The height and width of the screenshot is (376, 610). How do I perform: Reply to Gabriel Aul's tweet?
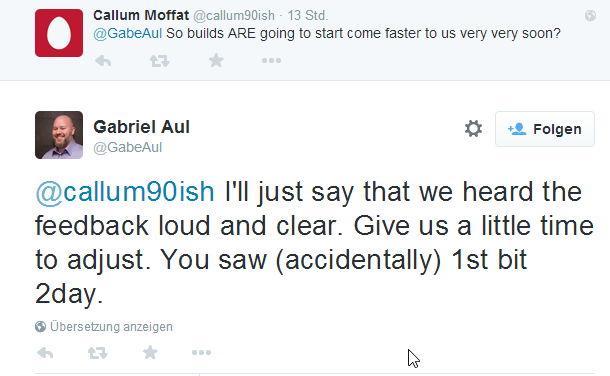coord(45,353)
